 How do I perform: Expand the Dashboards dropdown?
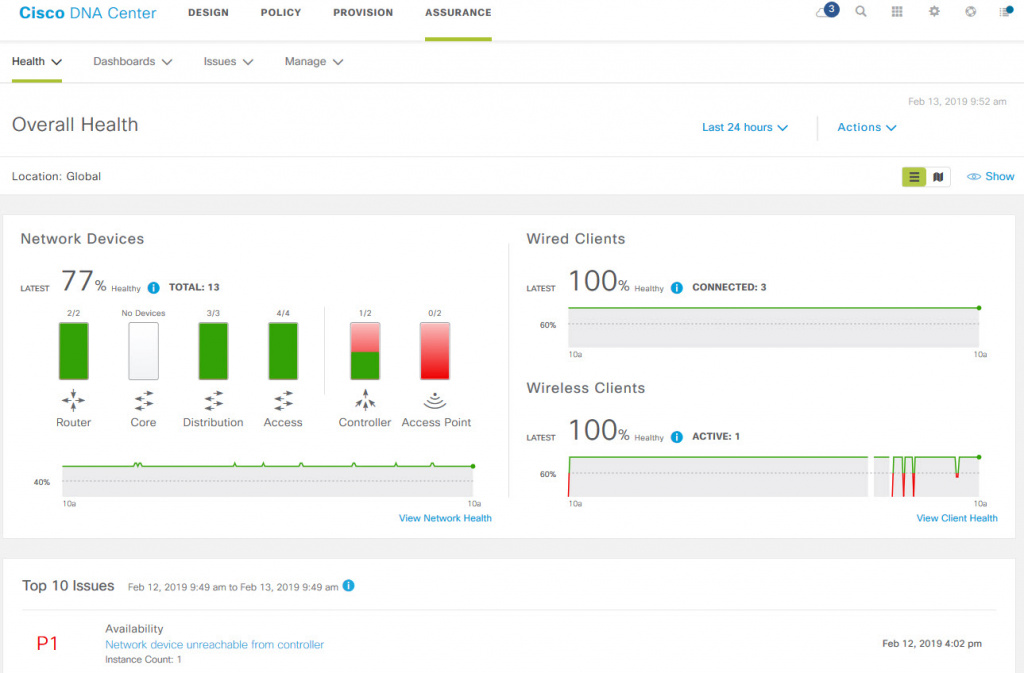(132, 61)
